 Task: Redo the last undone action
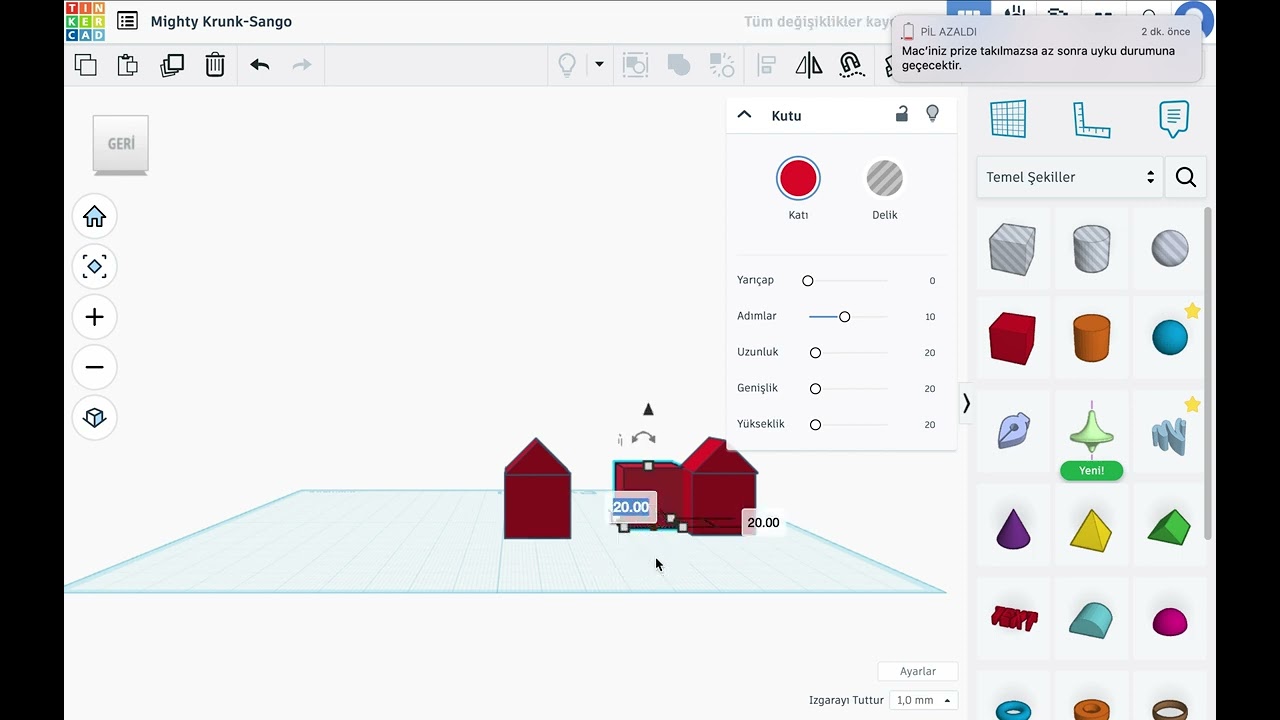pos(301,65)
